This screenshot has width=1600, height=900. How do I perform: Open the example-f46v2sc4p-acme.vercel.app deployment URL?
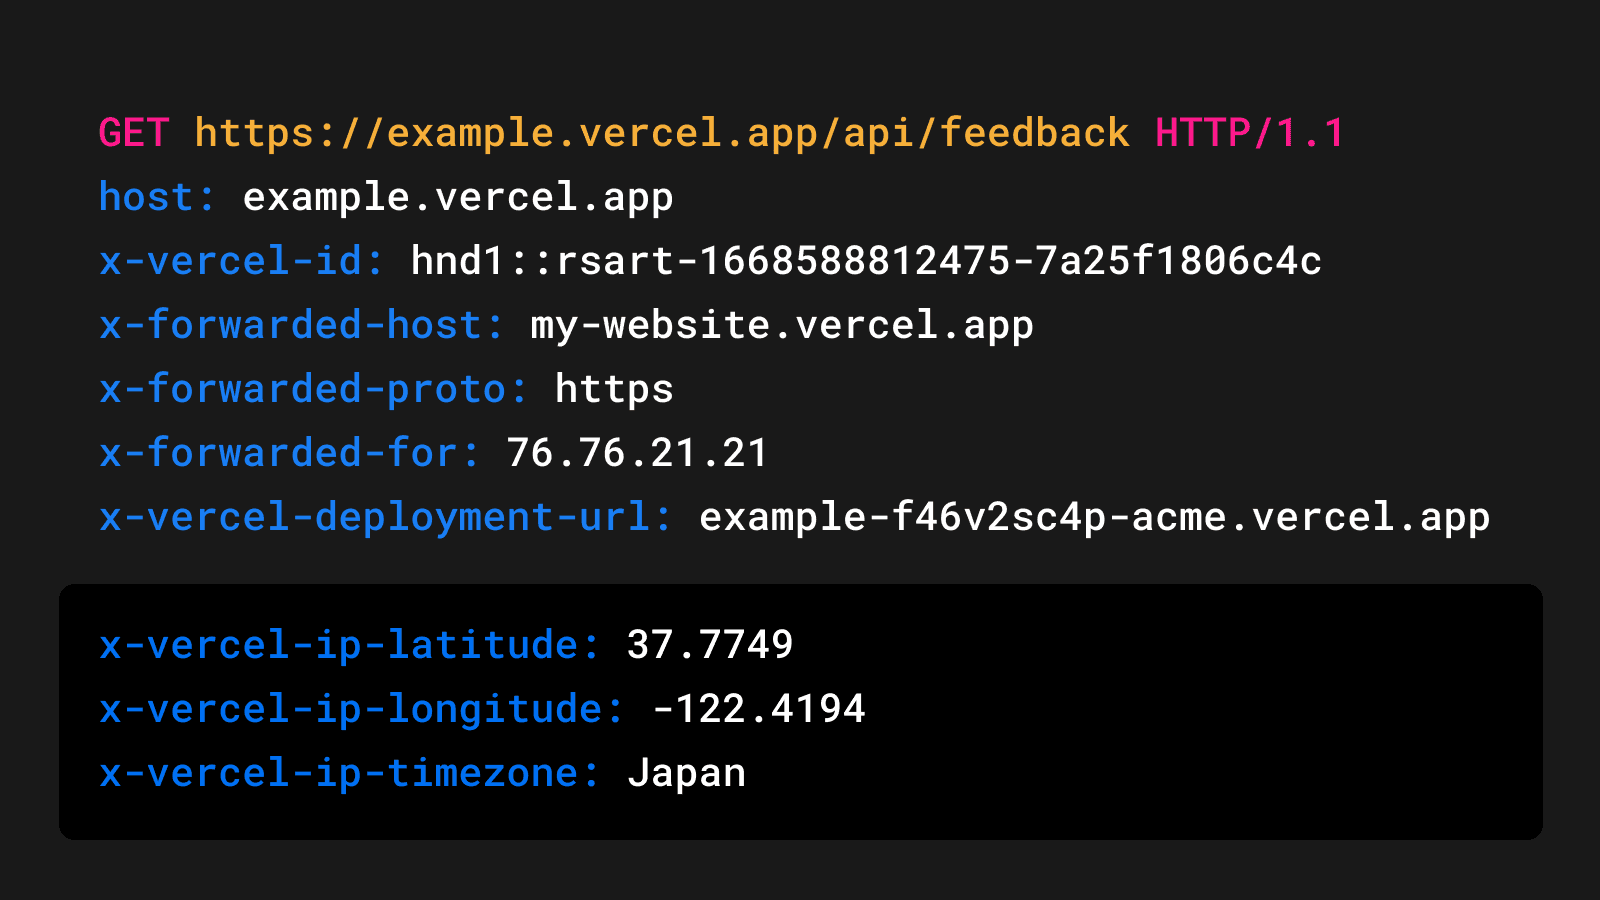pyautogui.click(x=1094, y=517)
